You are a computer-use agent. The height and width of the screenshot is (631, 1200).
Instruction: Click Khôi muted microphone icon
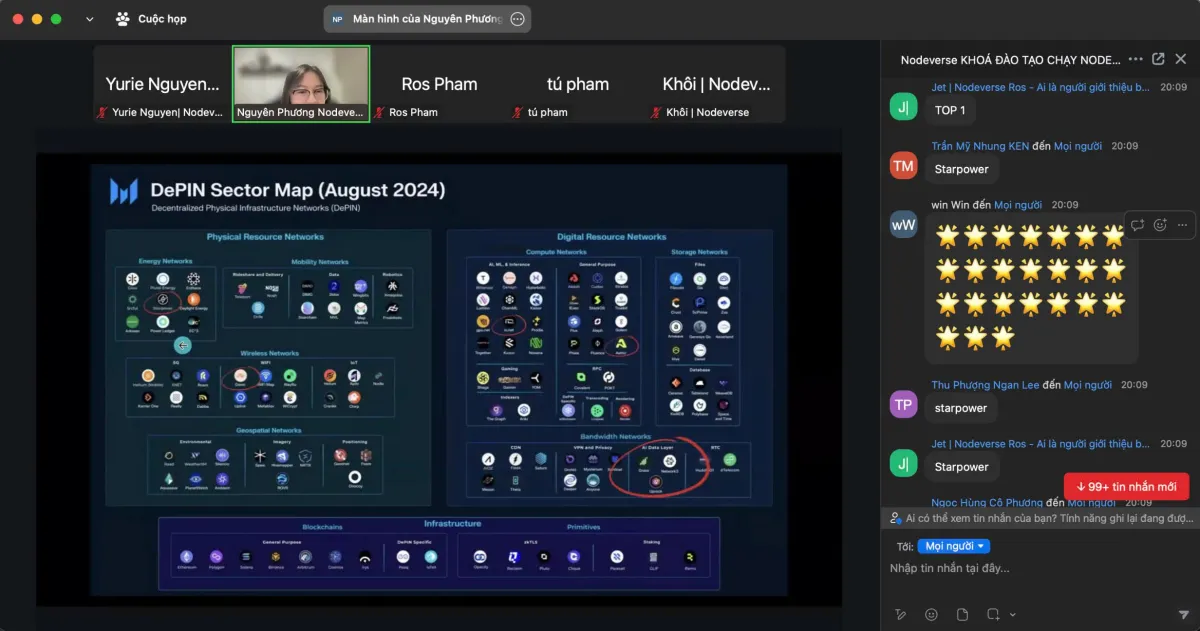tap(657, 113)
